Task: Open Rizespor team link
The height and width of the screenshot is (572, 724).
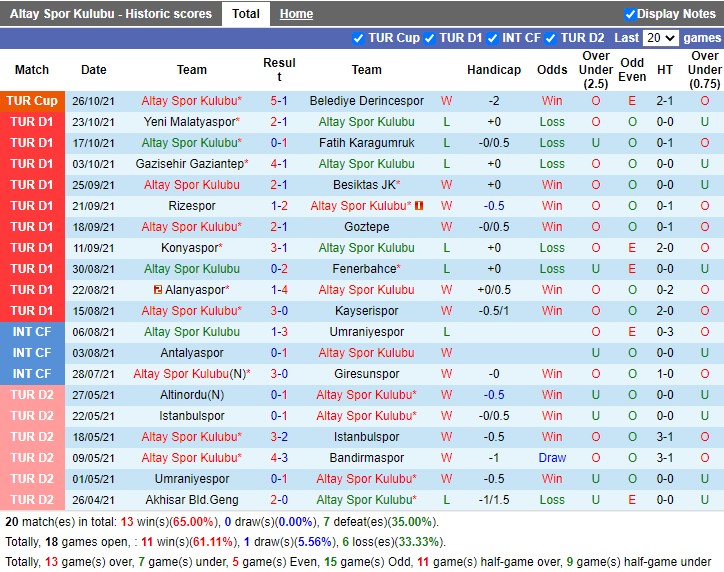Action: tap(192, 206)
